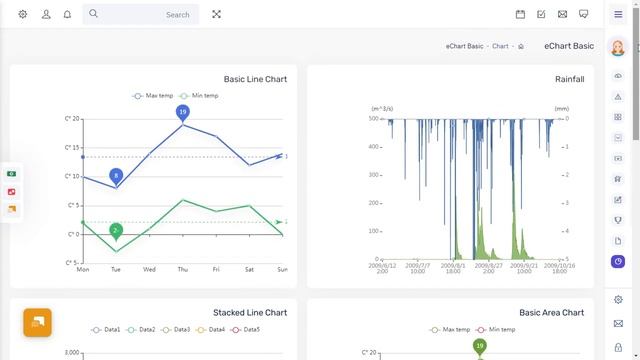Toggle Min temp legend in Basic Line Chart
Viewport: 640px width, 360px height.
[199, 96]
